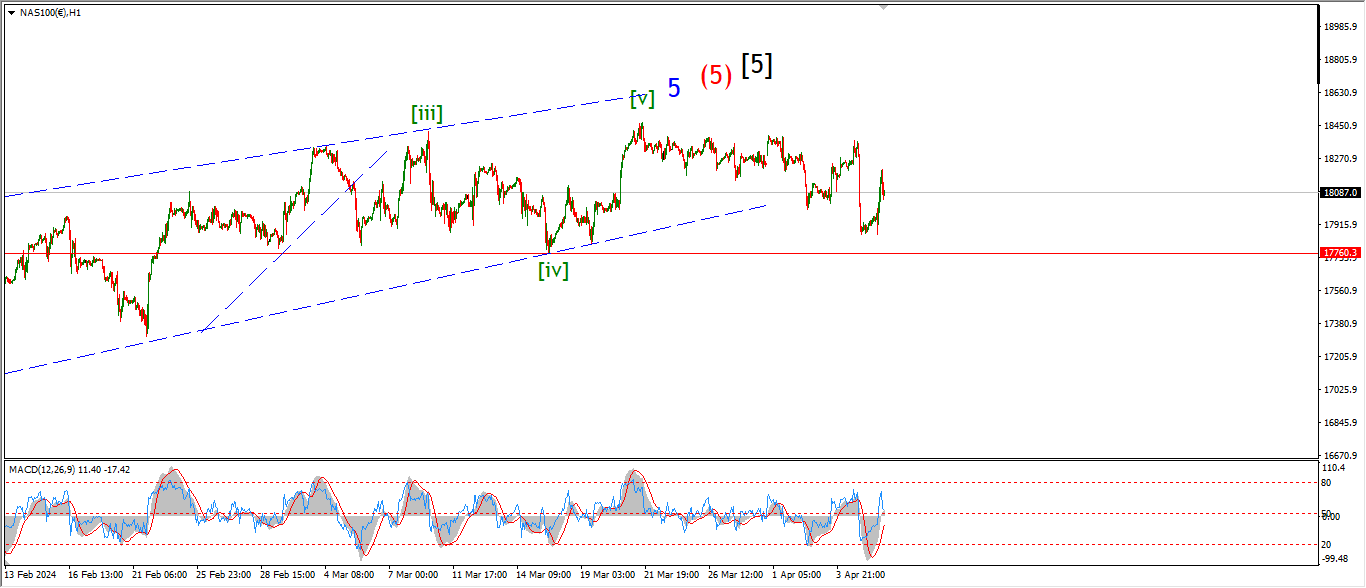Screen dimensions: 1366x588
Task: Click the red (5) wave label
Action: point(716,76)
